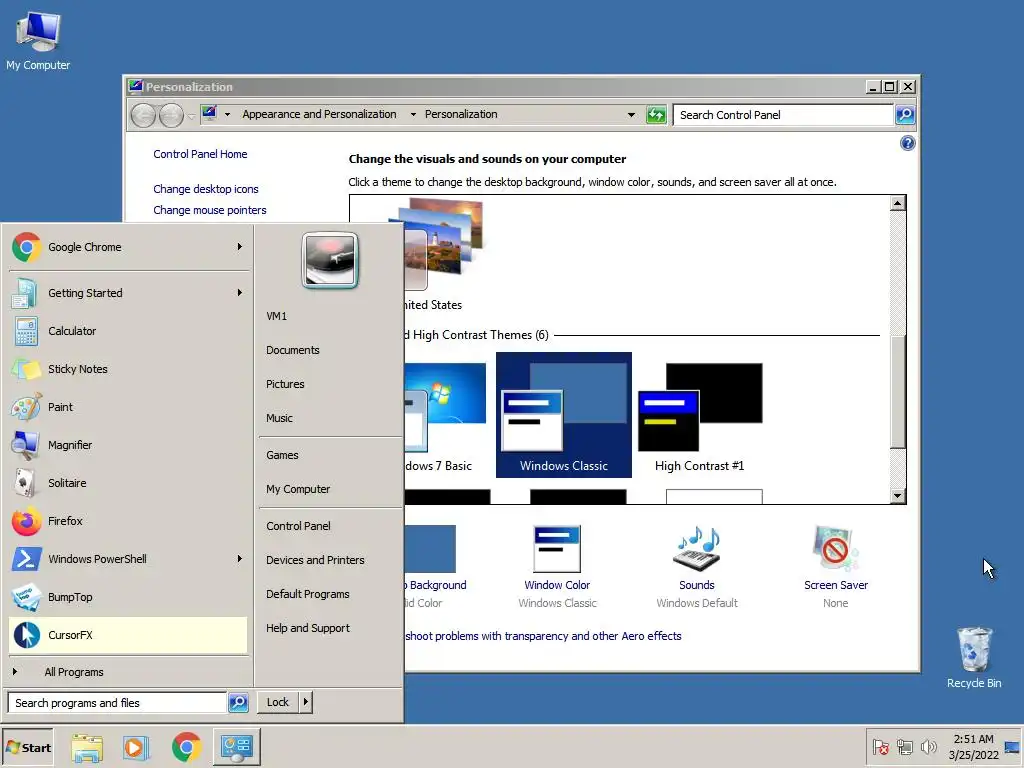
Task: Click in Search Control Panel field
Action: point(783,115)
